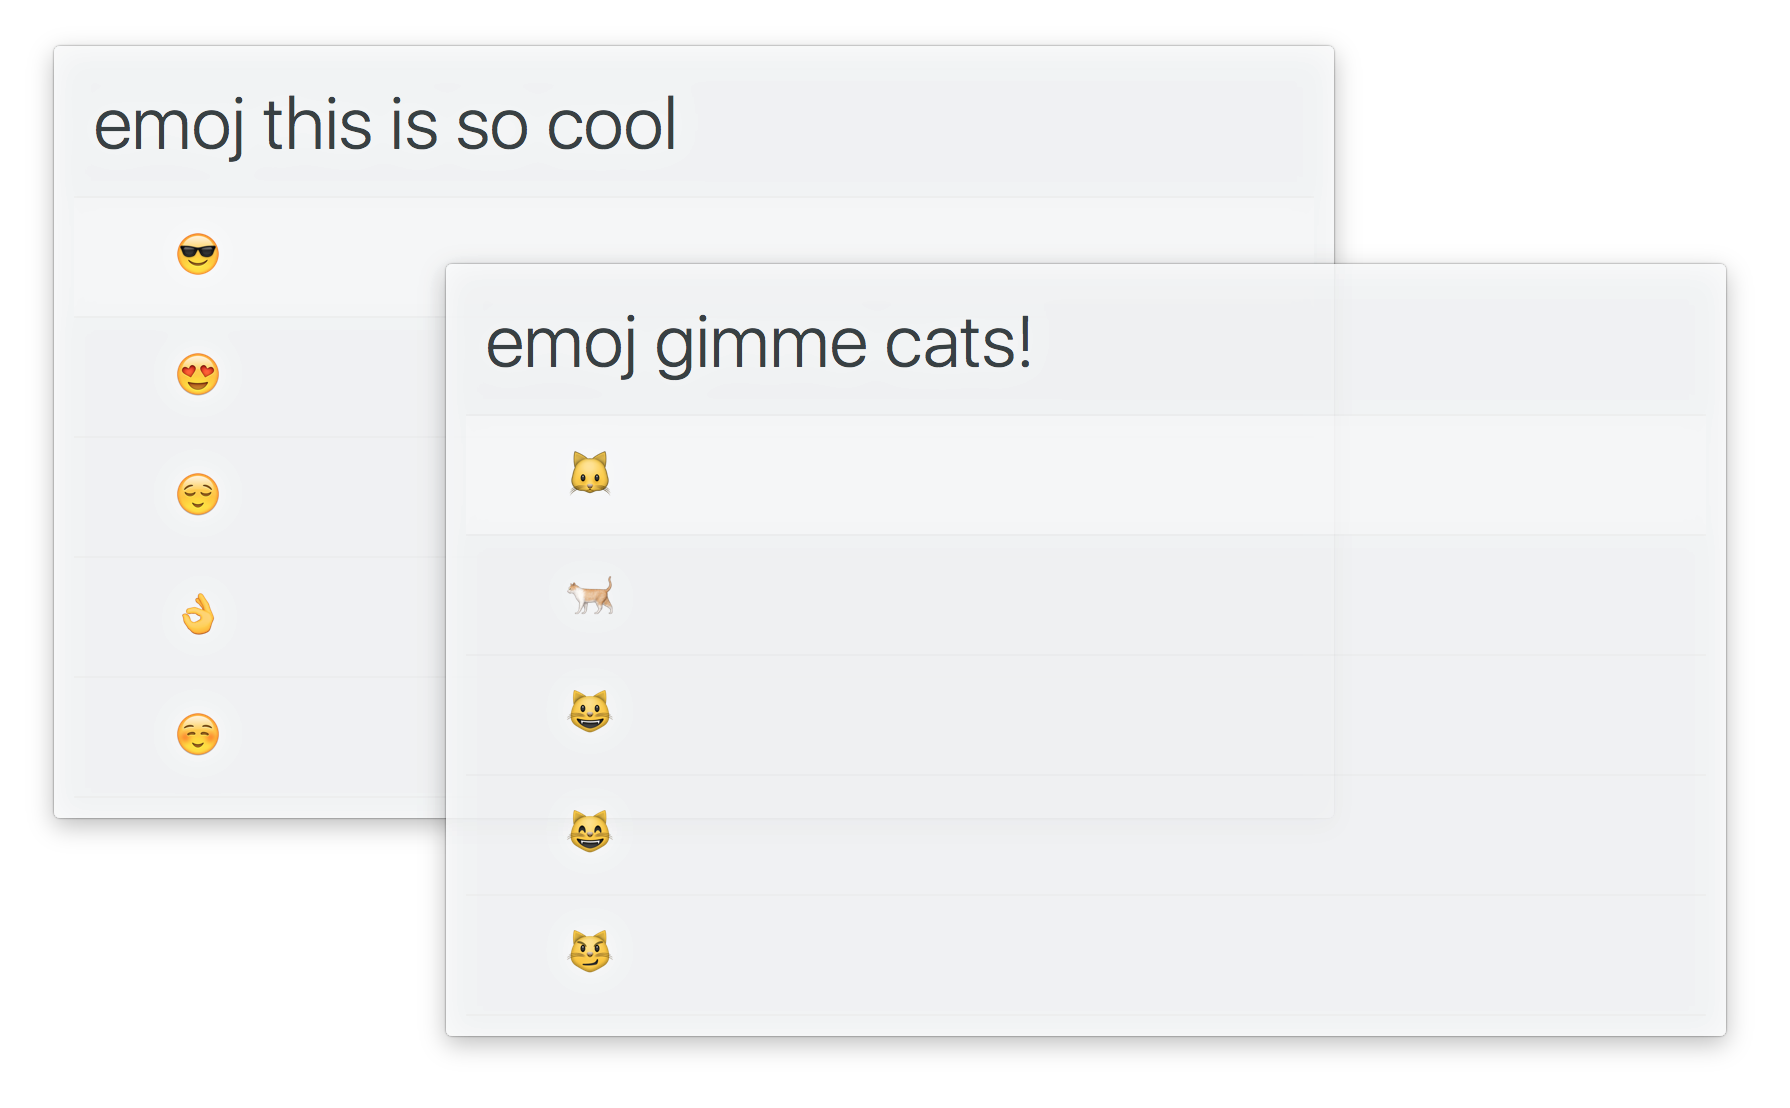Select the sunglasses face emoji
Screen dimensions: 1790x1108
[x=197, y=253]
